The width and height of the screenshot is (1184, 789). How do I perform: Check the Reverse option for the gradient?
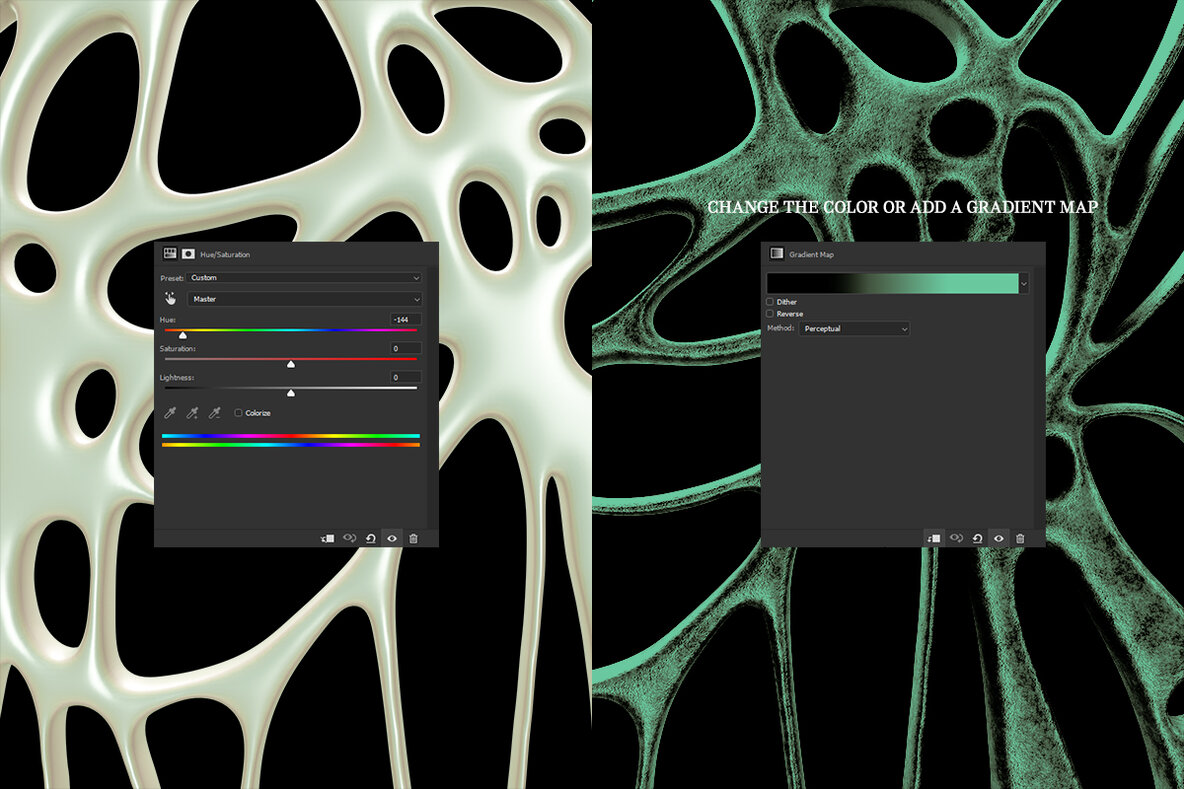(770, 313)
